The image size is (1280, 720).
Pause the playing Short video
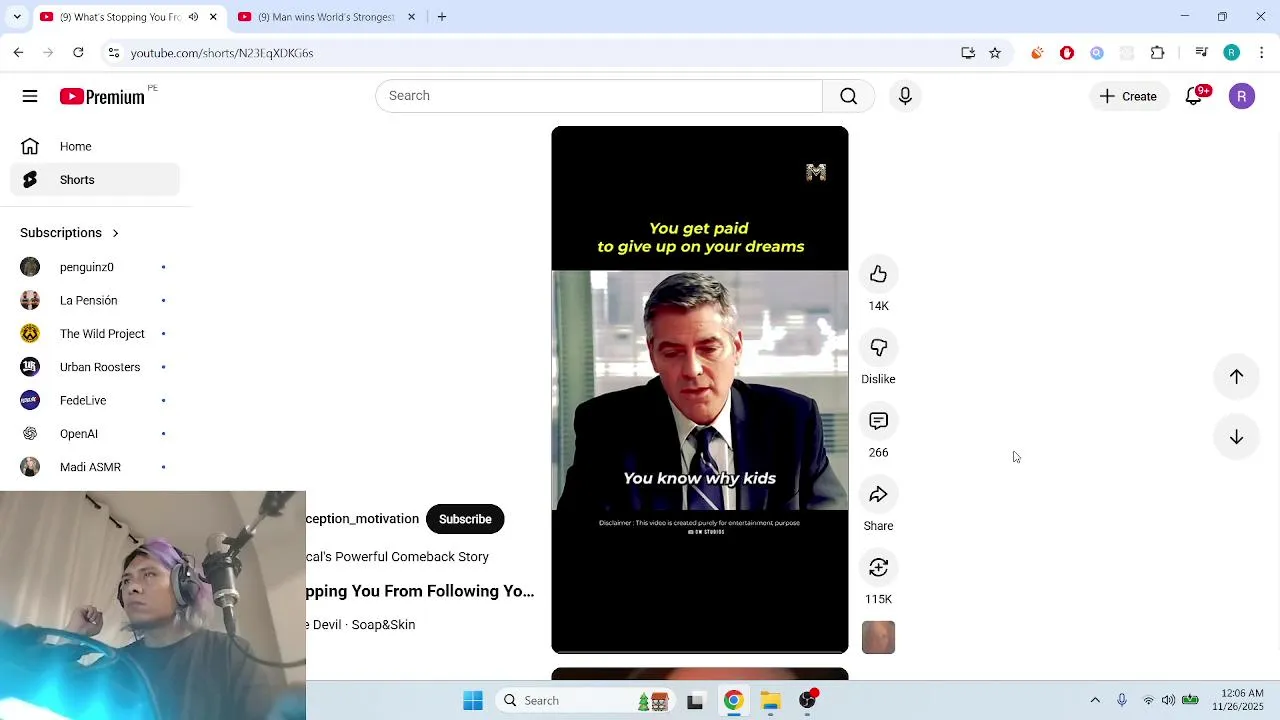click(700, 390)
